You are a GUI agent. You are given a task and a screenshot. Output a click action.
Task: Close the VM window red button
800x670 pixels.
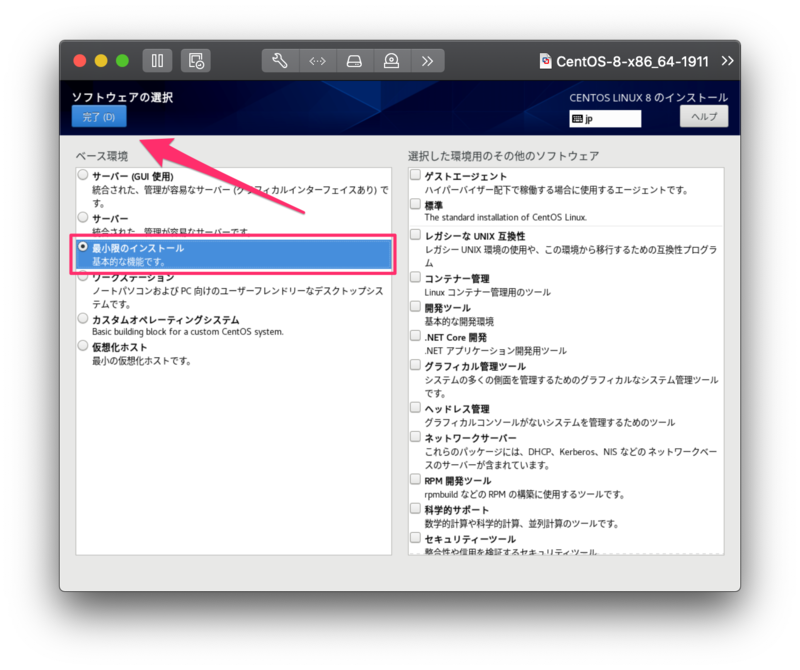click(80, 61)
